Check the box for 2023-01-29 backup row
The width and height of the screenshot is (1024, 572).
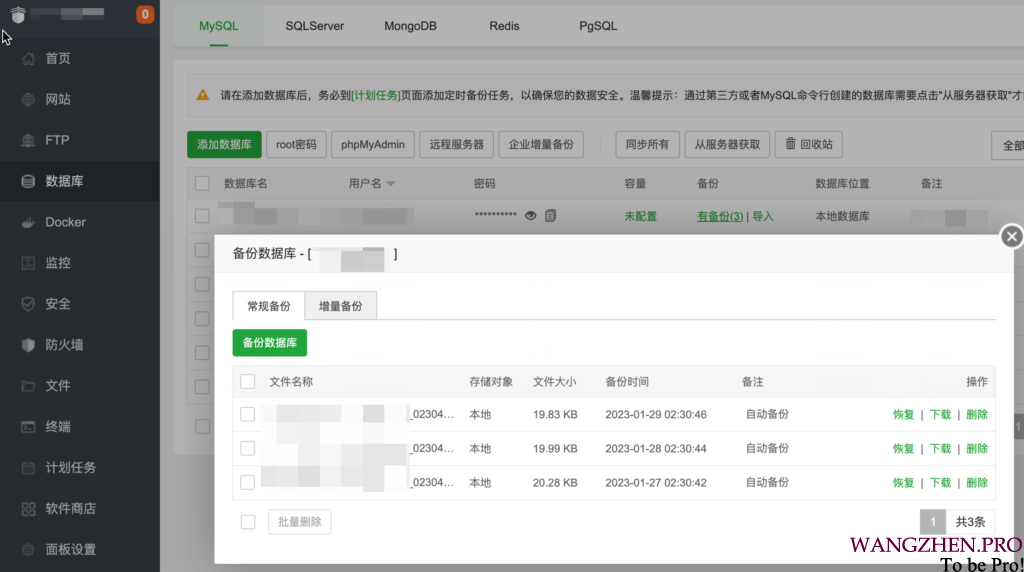pyautogui.click(x=248, y=414)
